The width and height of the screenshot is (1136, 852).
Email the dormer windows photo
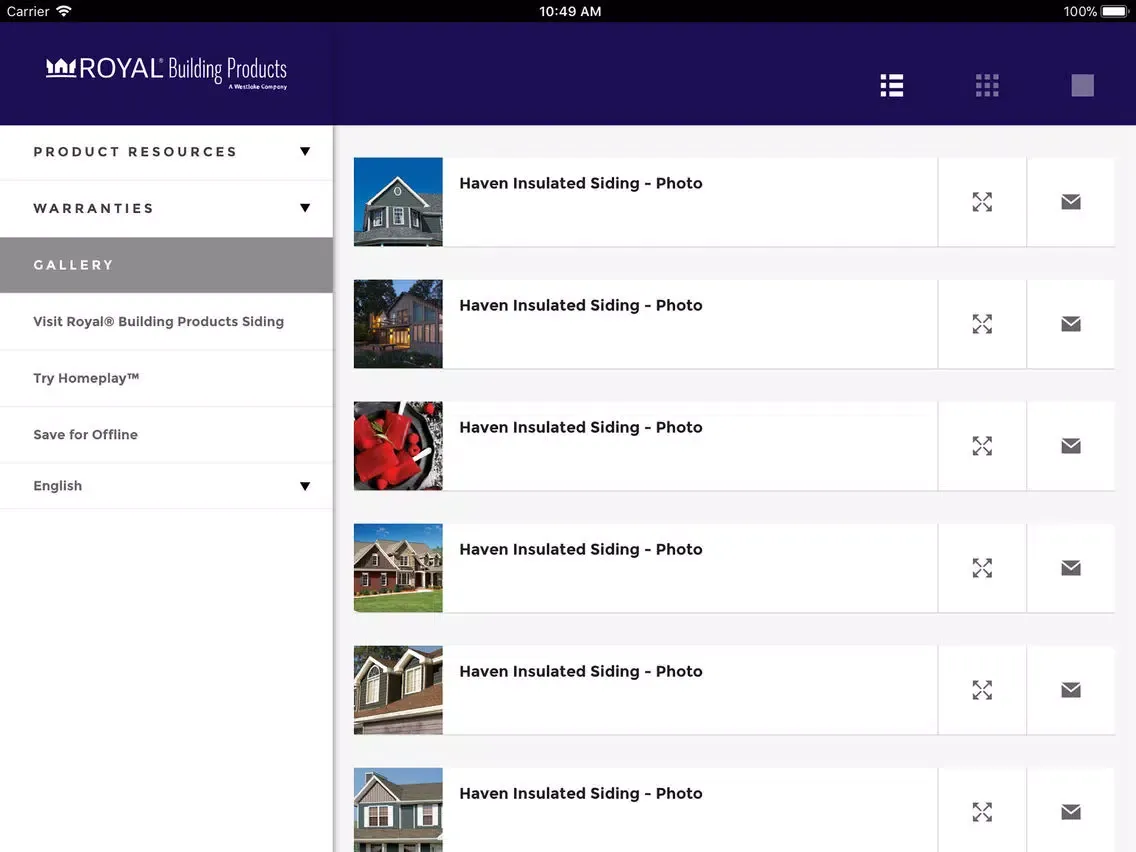pos(1071,690)
